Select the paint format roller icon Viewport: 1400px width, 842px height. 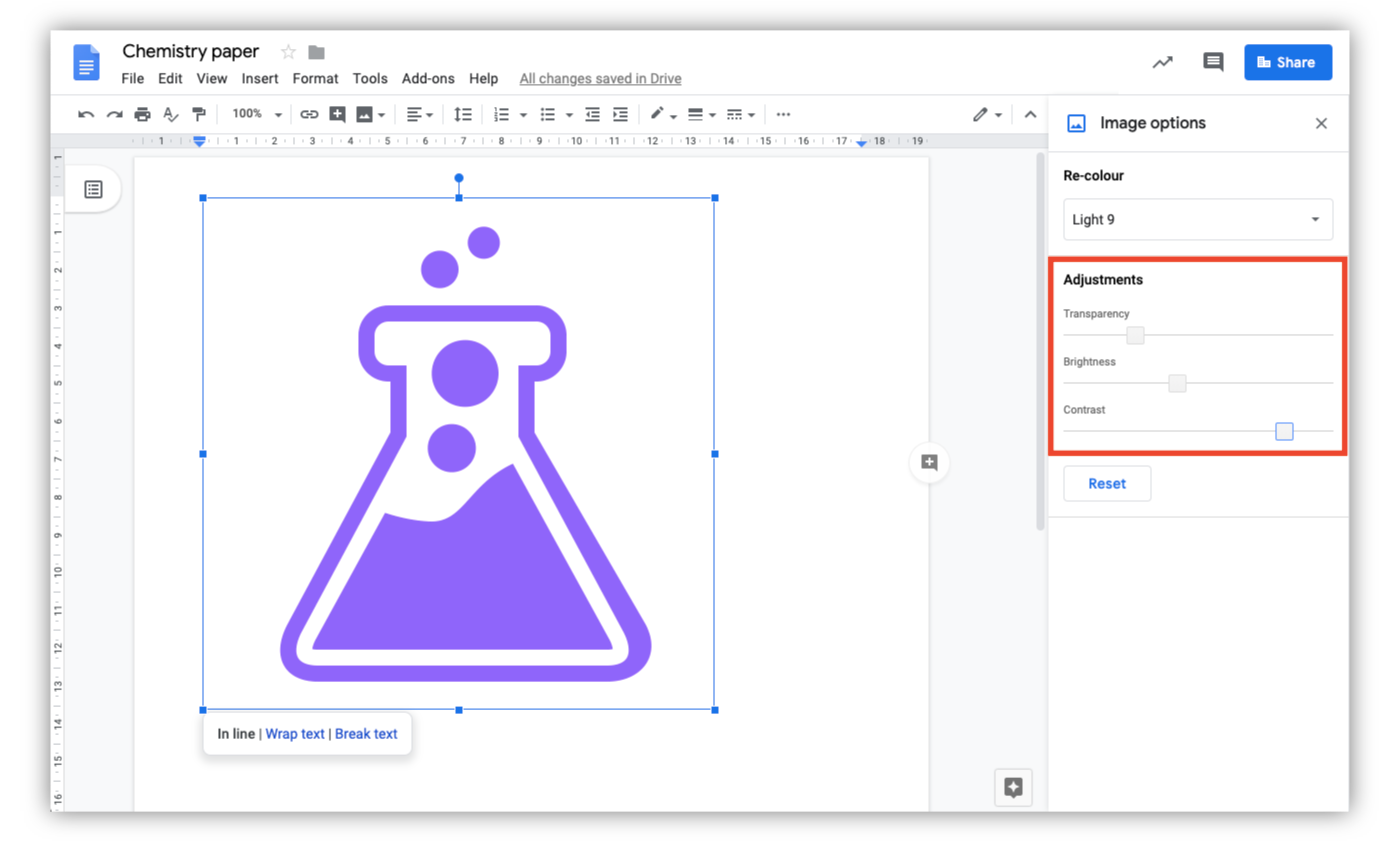[x=198, y=115]
